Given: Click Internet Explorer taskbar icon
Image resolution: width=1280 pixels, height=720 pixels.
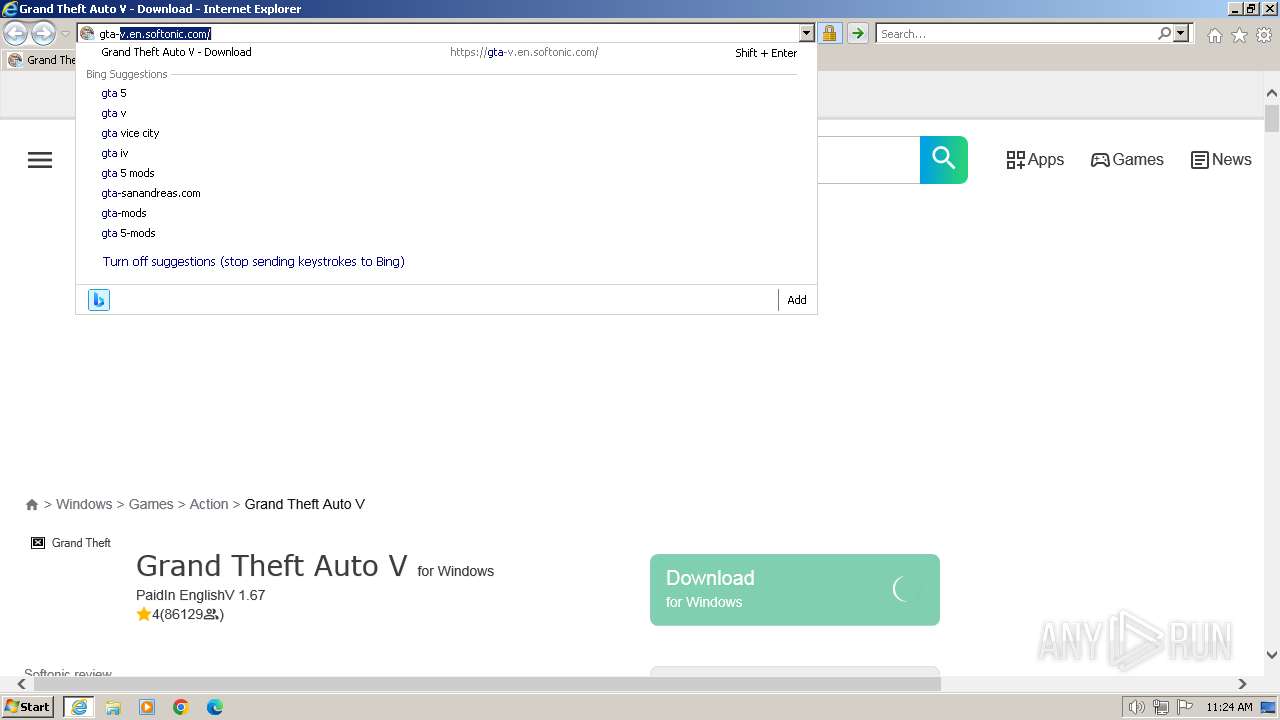Looking at the screenshot, I should pyautogui.click(x=79, y=707).
